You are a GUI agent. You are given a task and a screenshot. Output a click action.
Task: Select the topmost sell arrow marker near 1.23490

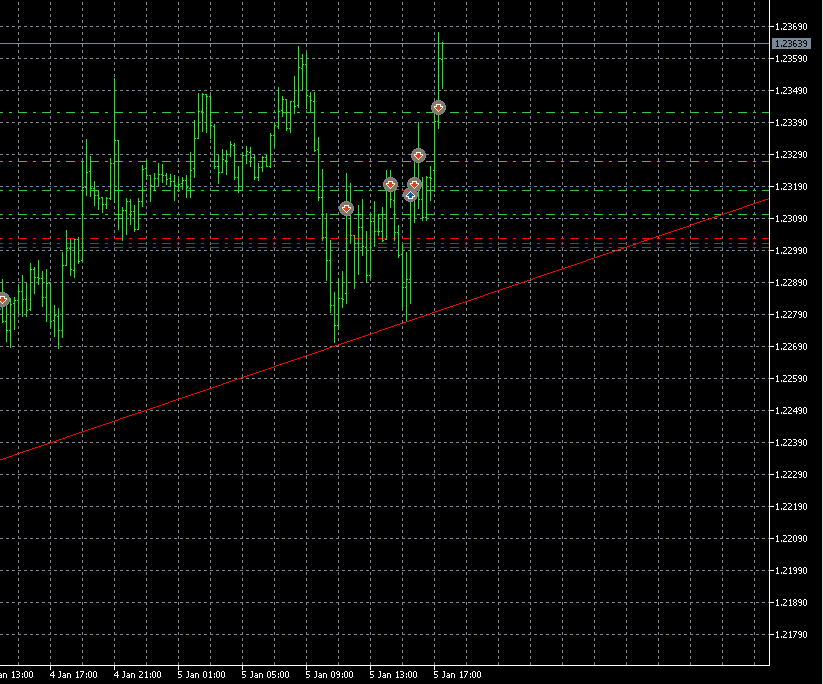tap(438, 107)
